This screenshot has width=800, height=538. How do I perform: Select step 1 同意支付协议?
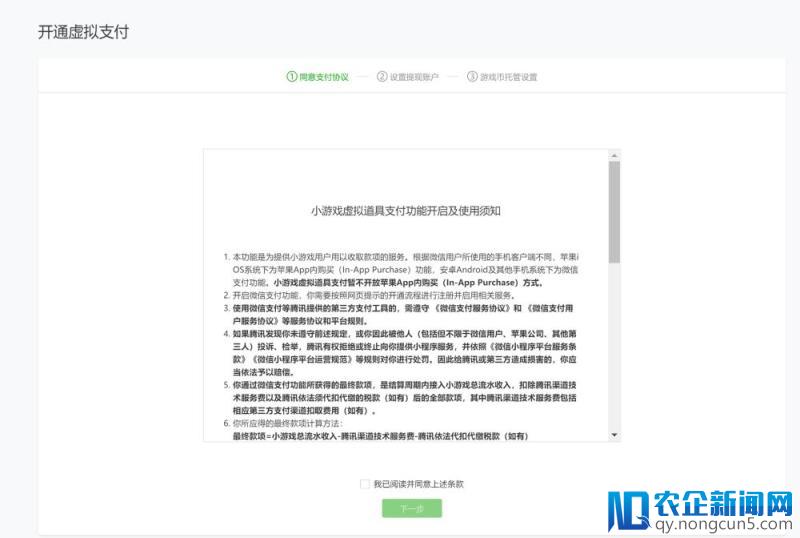pyautogui.click(x=317, y=77)
